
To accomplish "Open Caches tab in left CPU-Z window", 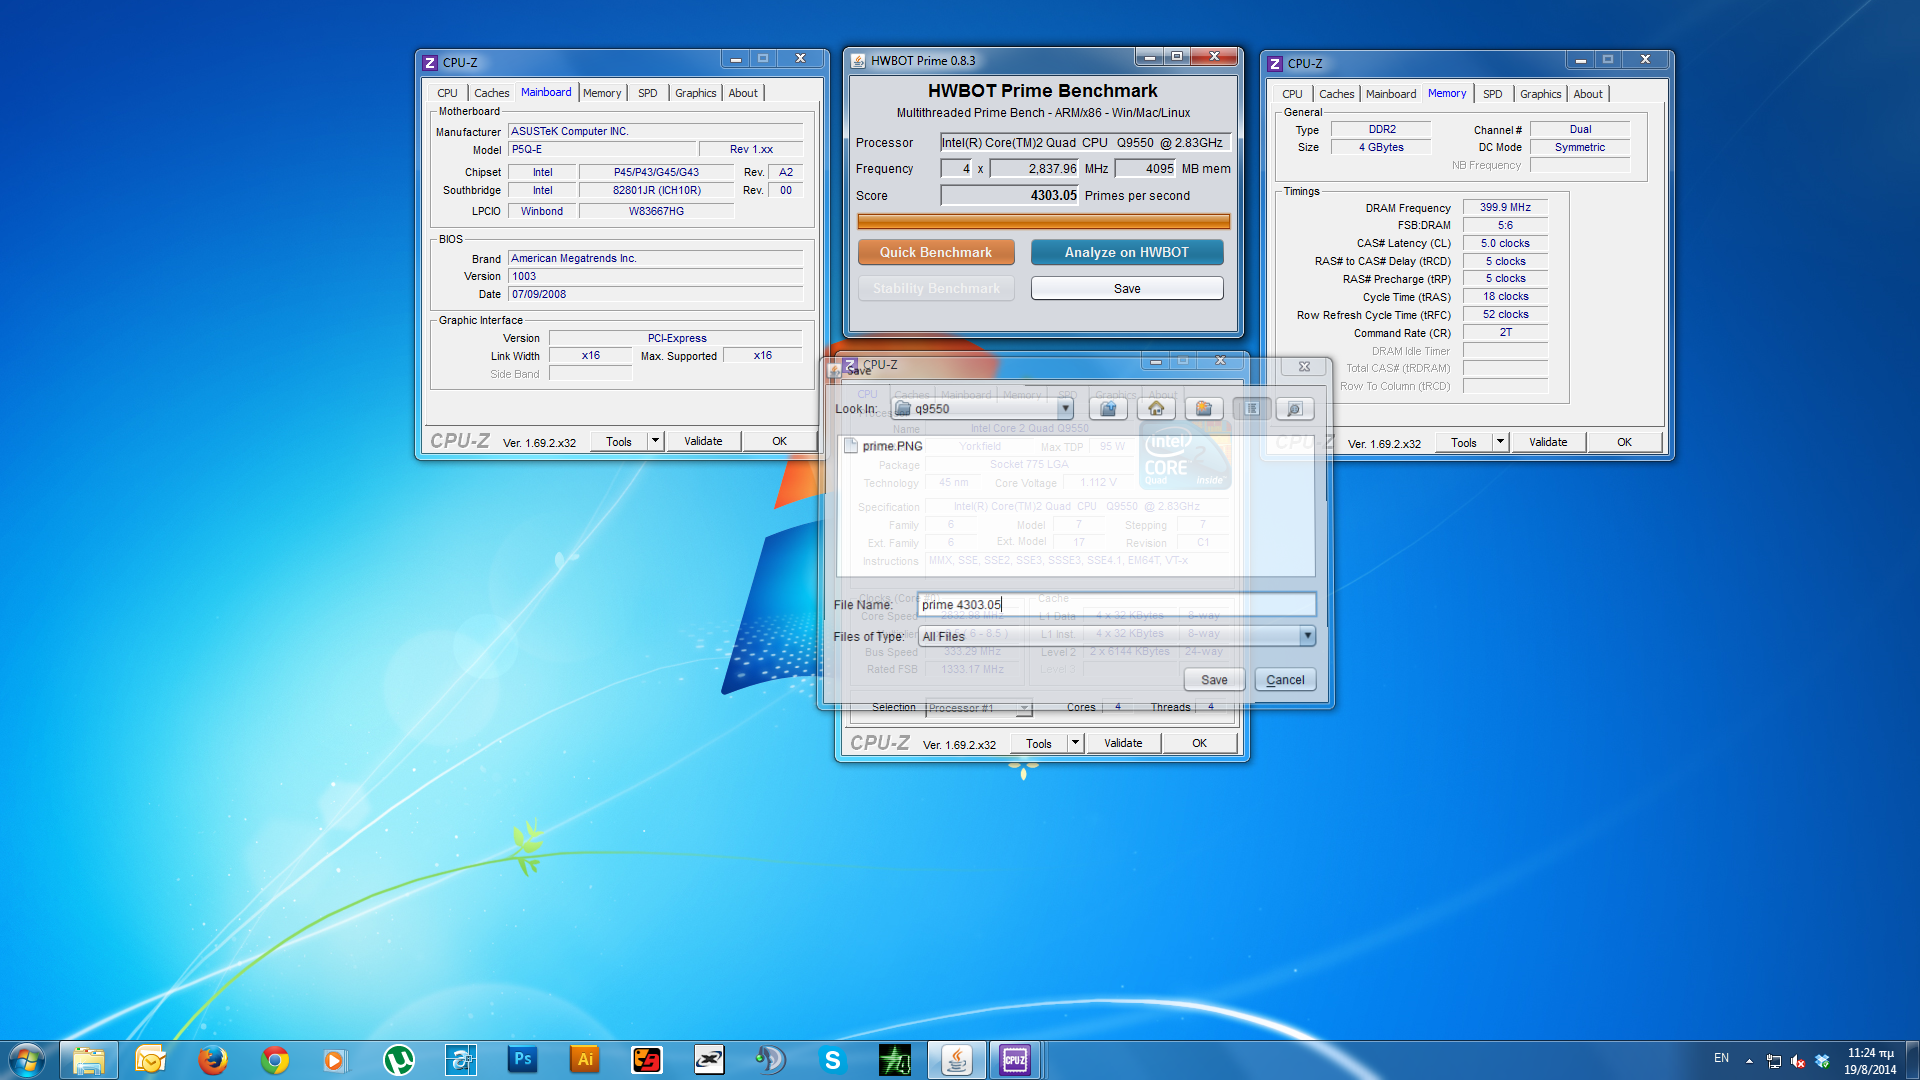I will click(491, 93).
